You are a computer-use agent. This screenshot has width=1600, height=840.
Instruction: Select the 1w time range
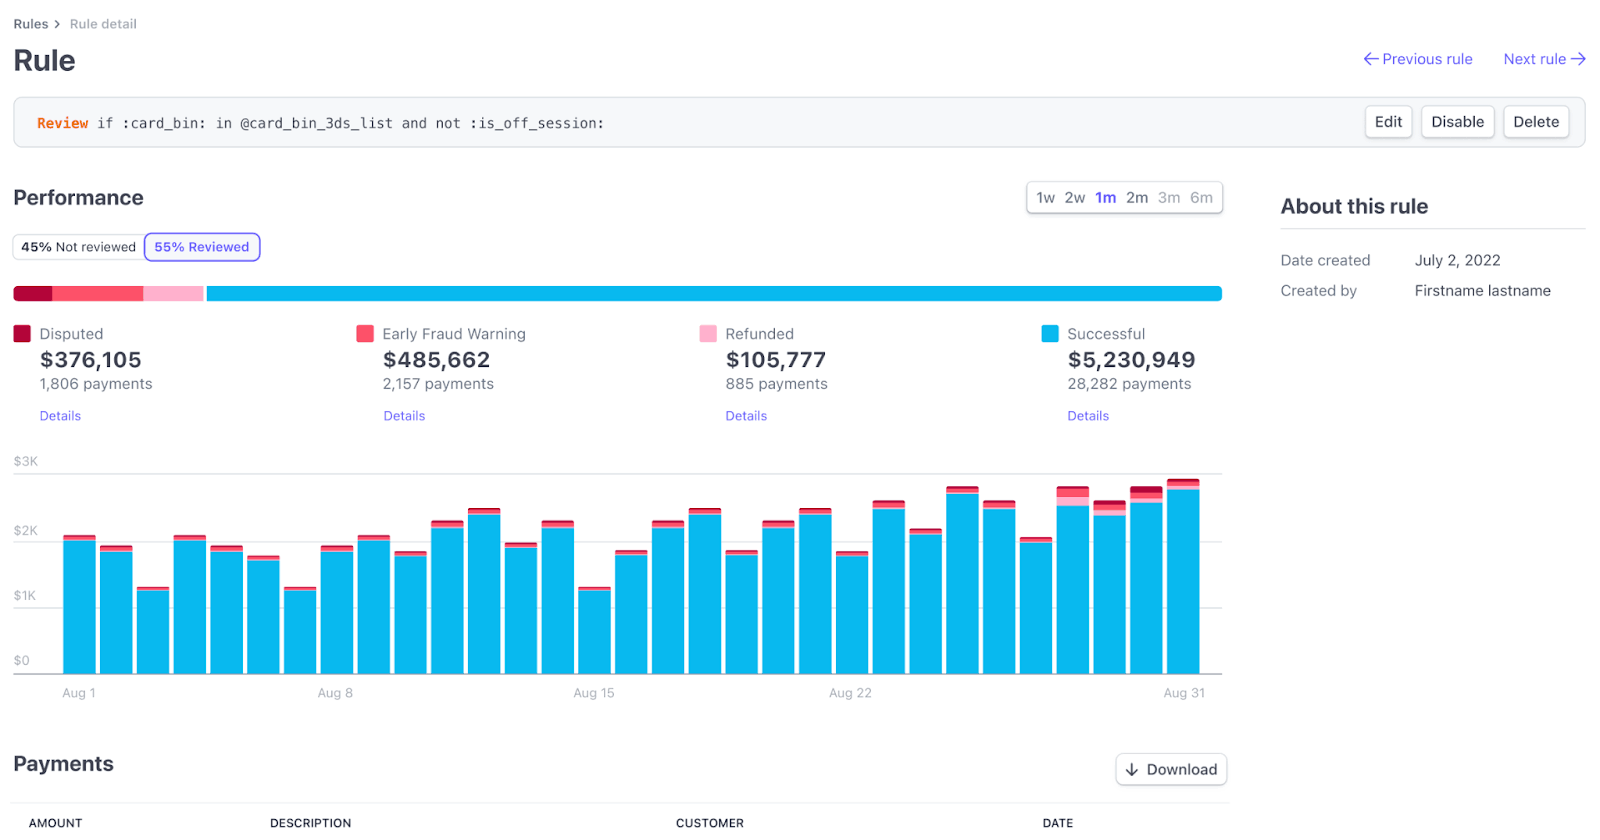[x=1045, y=198]
